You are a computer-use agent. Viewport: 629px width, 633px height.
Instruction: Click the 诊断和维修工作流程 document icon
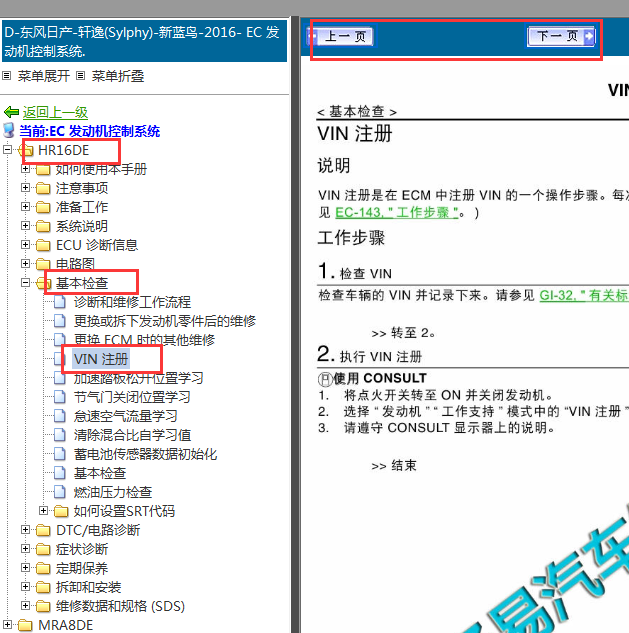[x=60, y=302]
